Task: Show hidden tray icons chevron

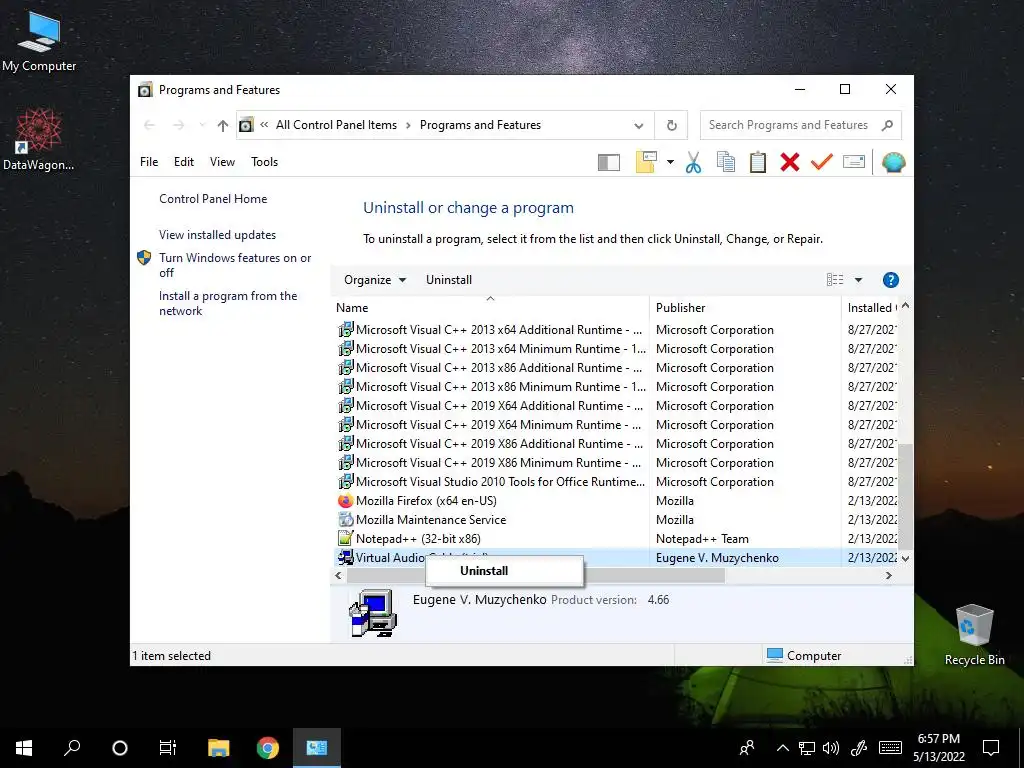Action: click(x=782, y=748)
